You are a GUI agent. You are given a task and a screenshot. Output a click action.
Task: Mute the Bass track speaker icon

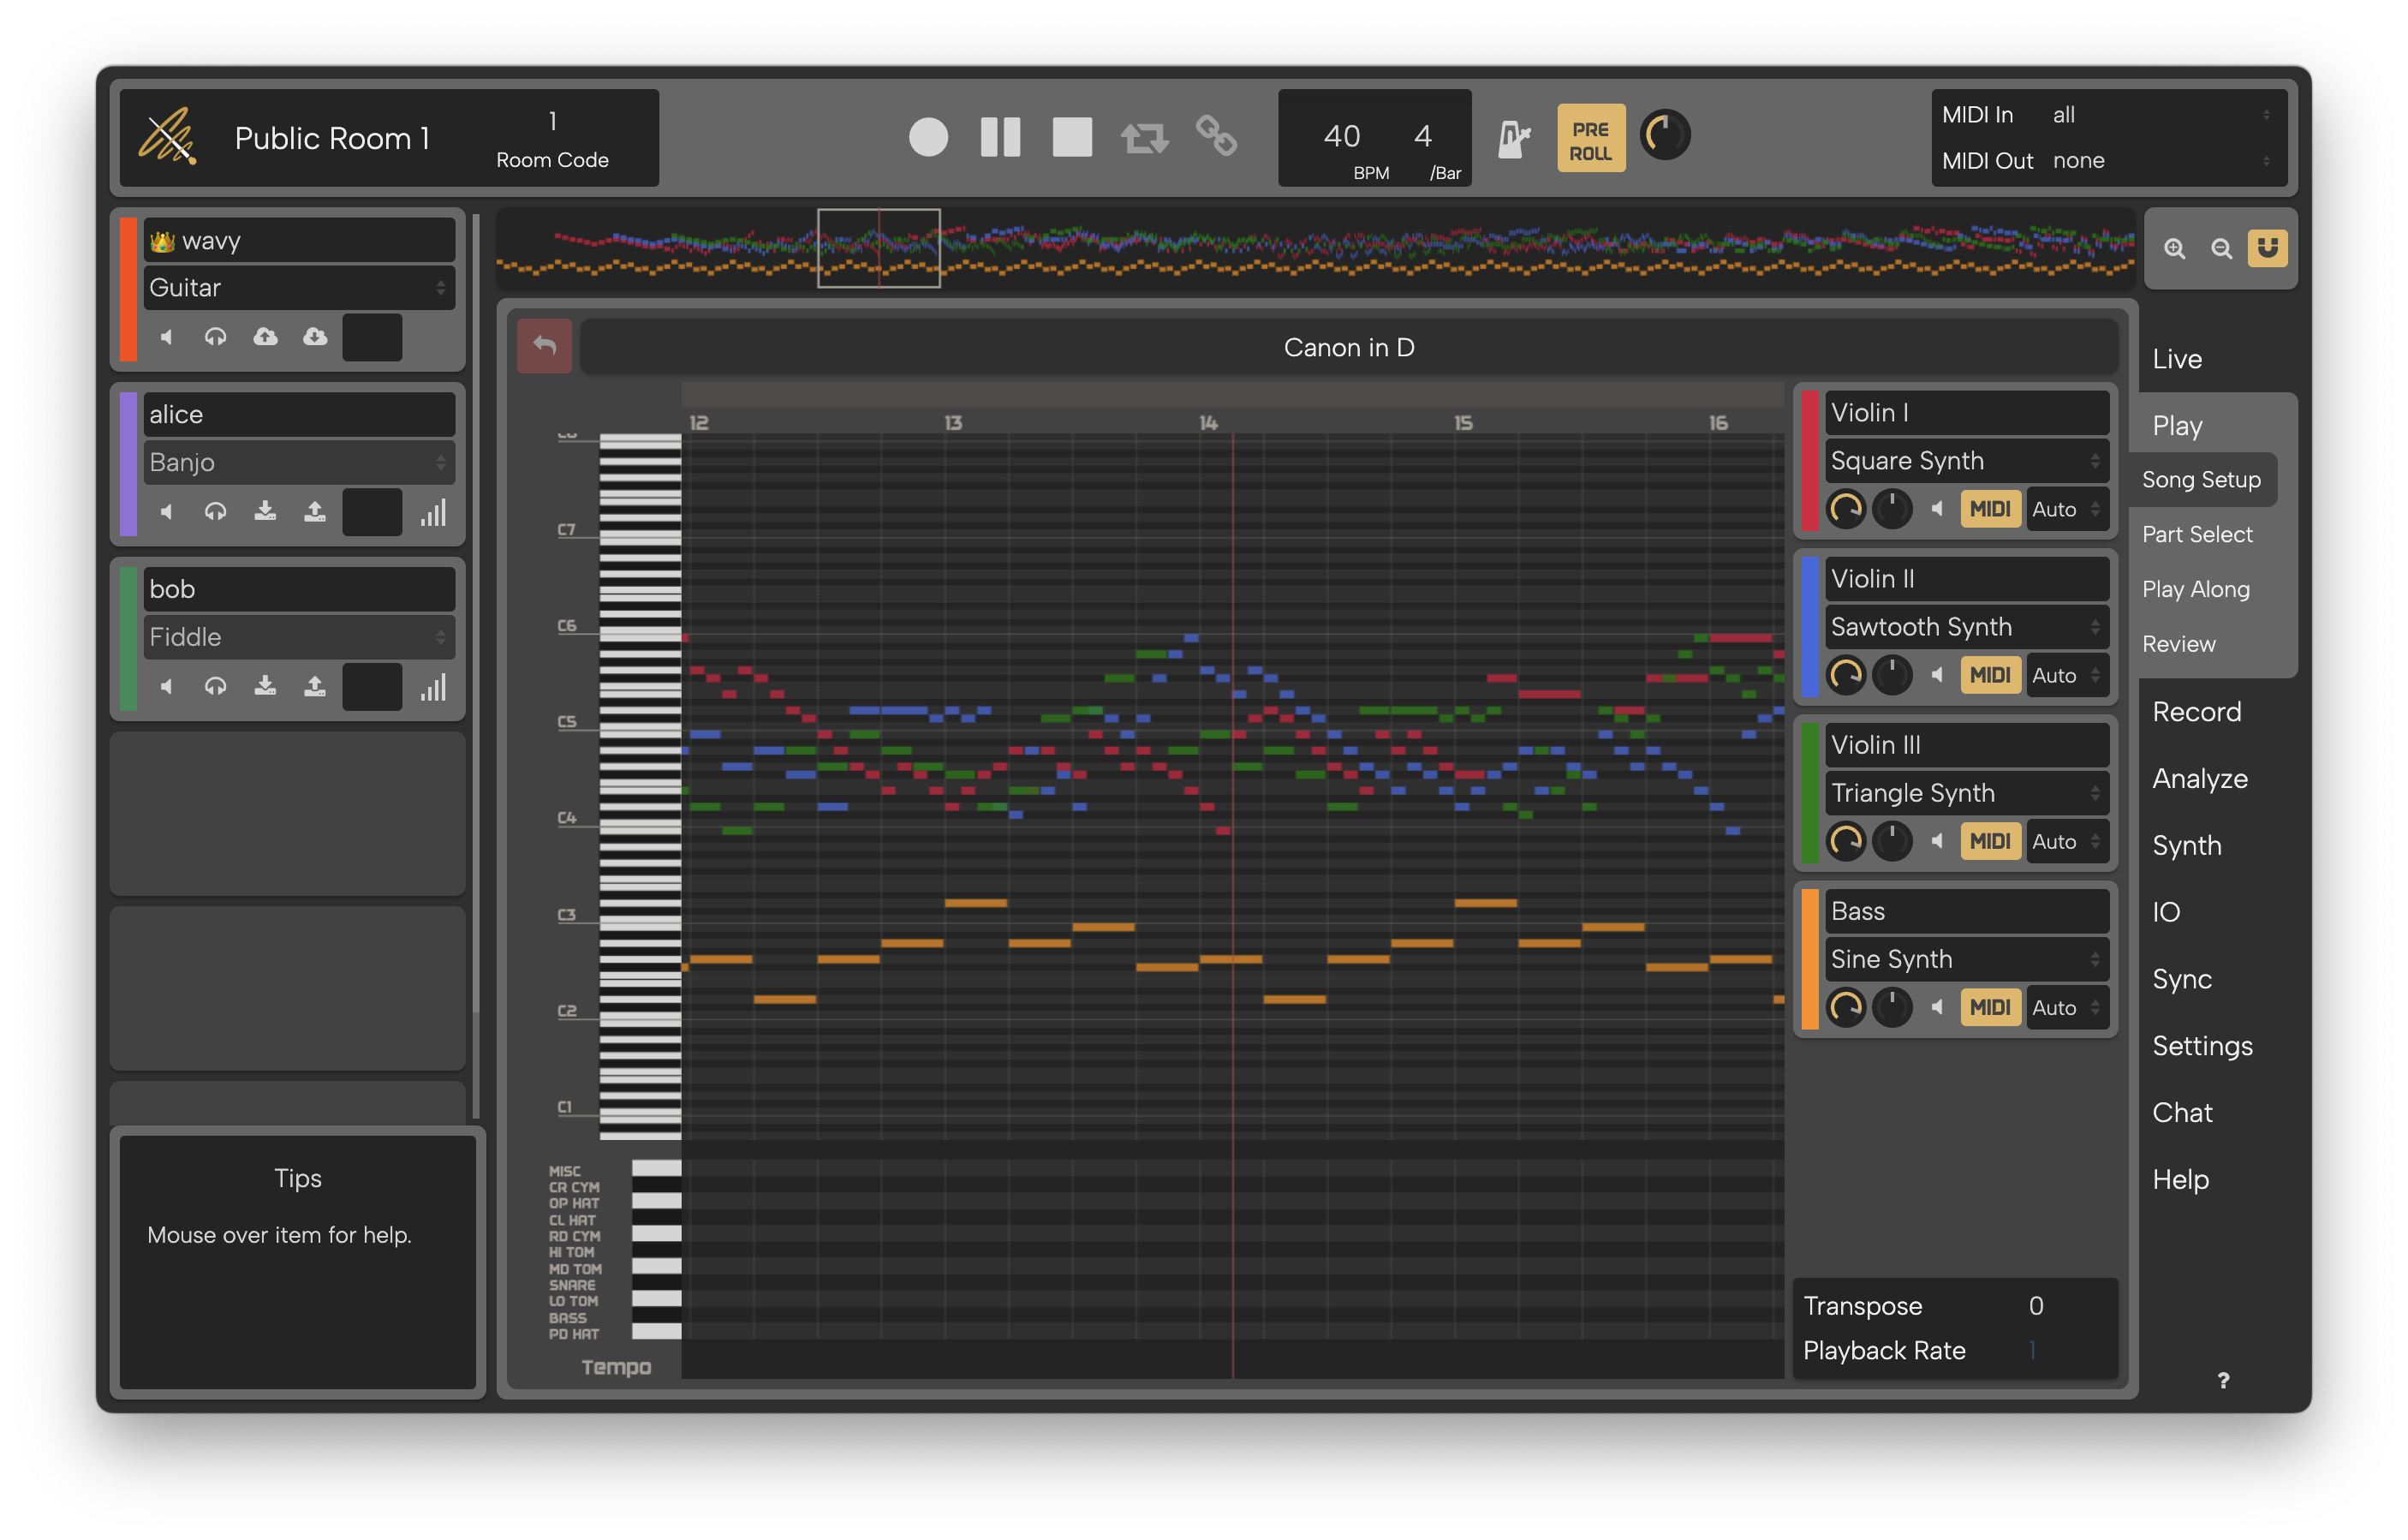1937,1008
